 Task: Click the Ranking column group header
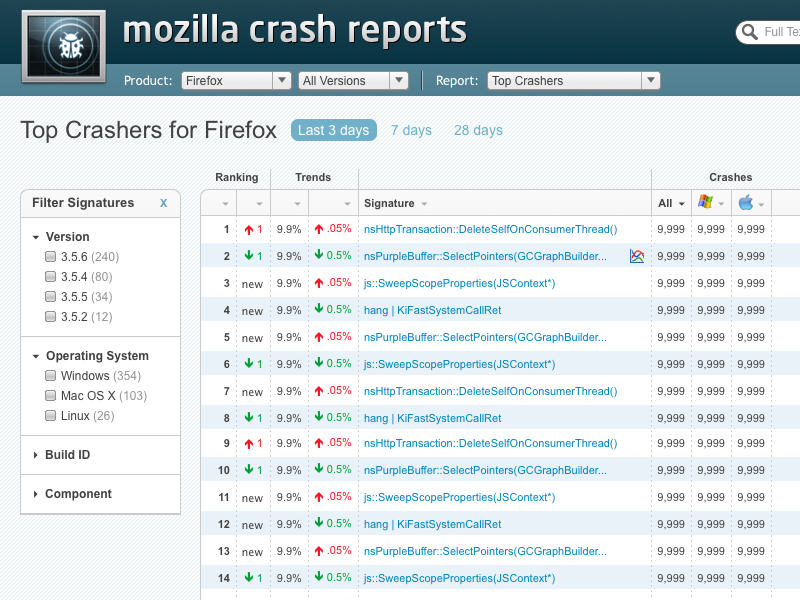237,177
